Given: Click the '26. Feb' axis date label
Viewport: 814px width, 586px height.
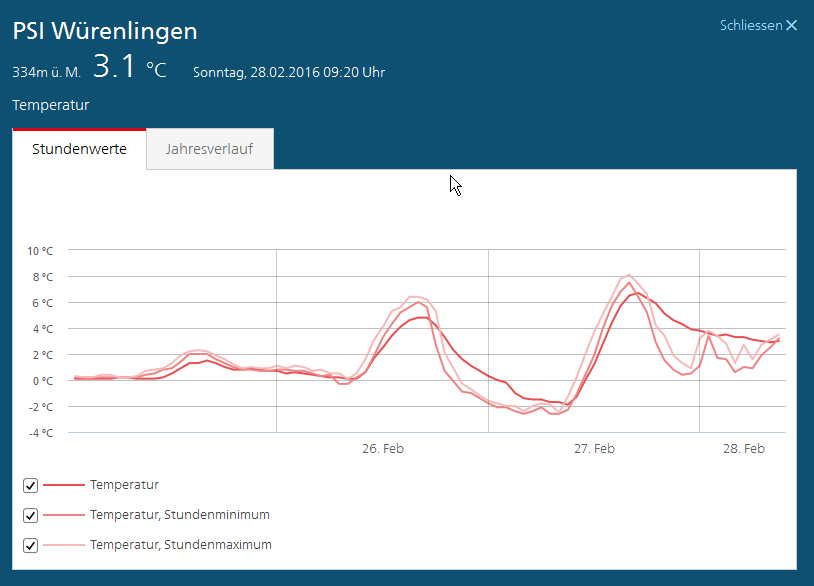Looking at the screenshot, I should click(x=383, y=449).
